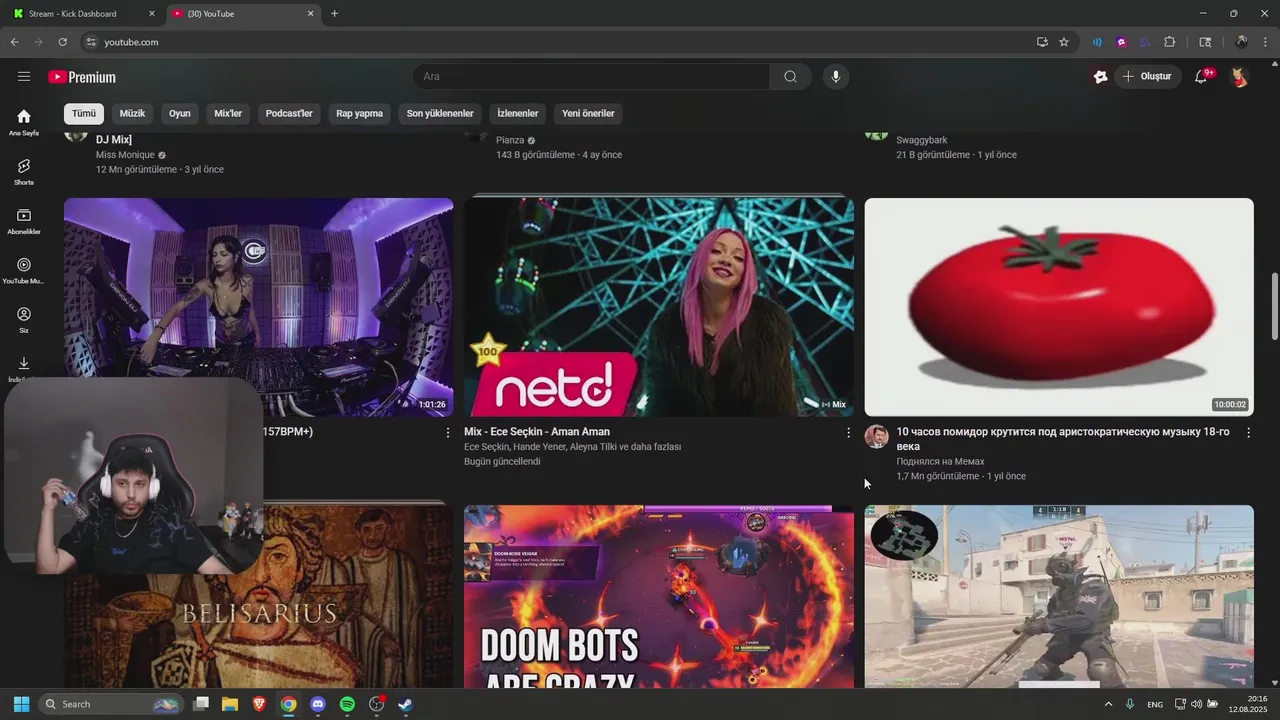Screen dimensions: 1280x720
Task: Open Miss Monique channel link
Action: click(125, 155)
